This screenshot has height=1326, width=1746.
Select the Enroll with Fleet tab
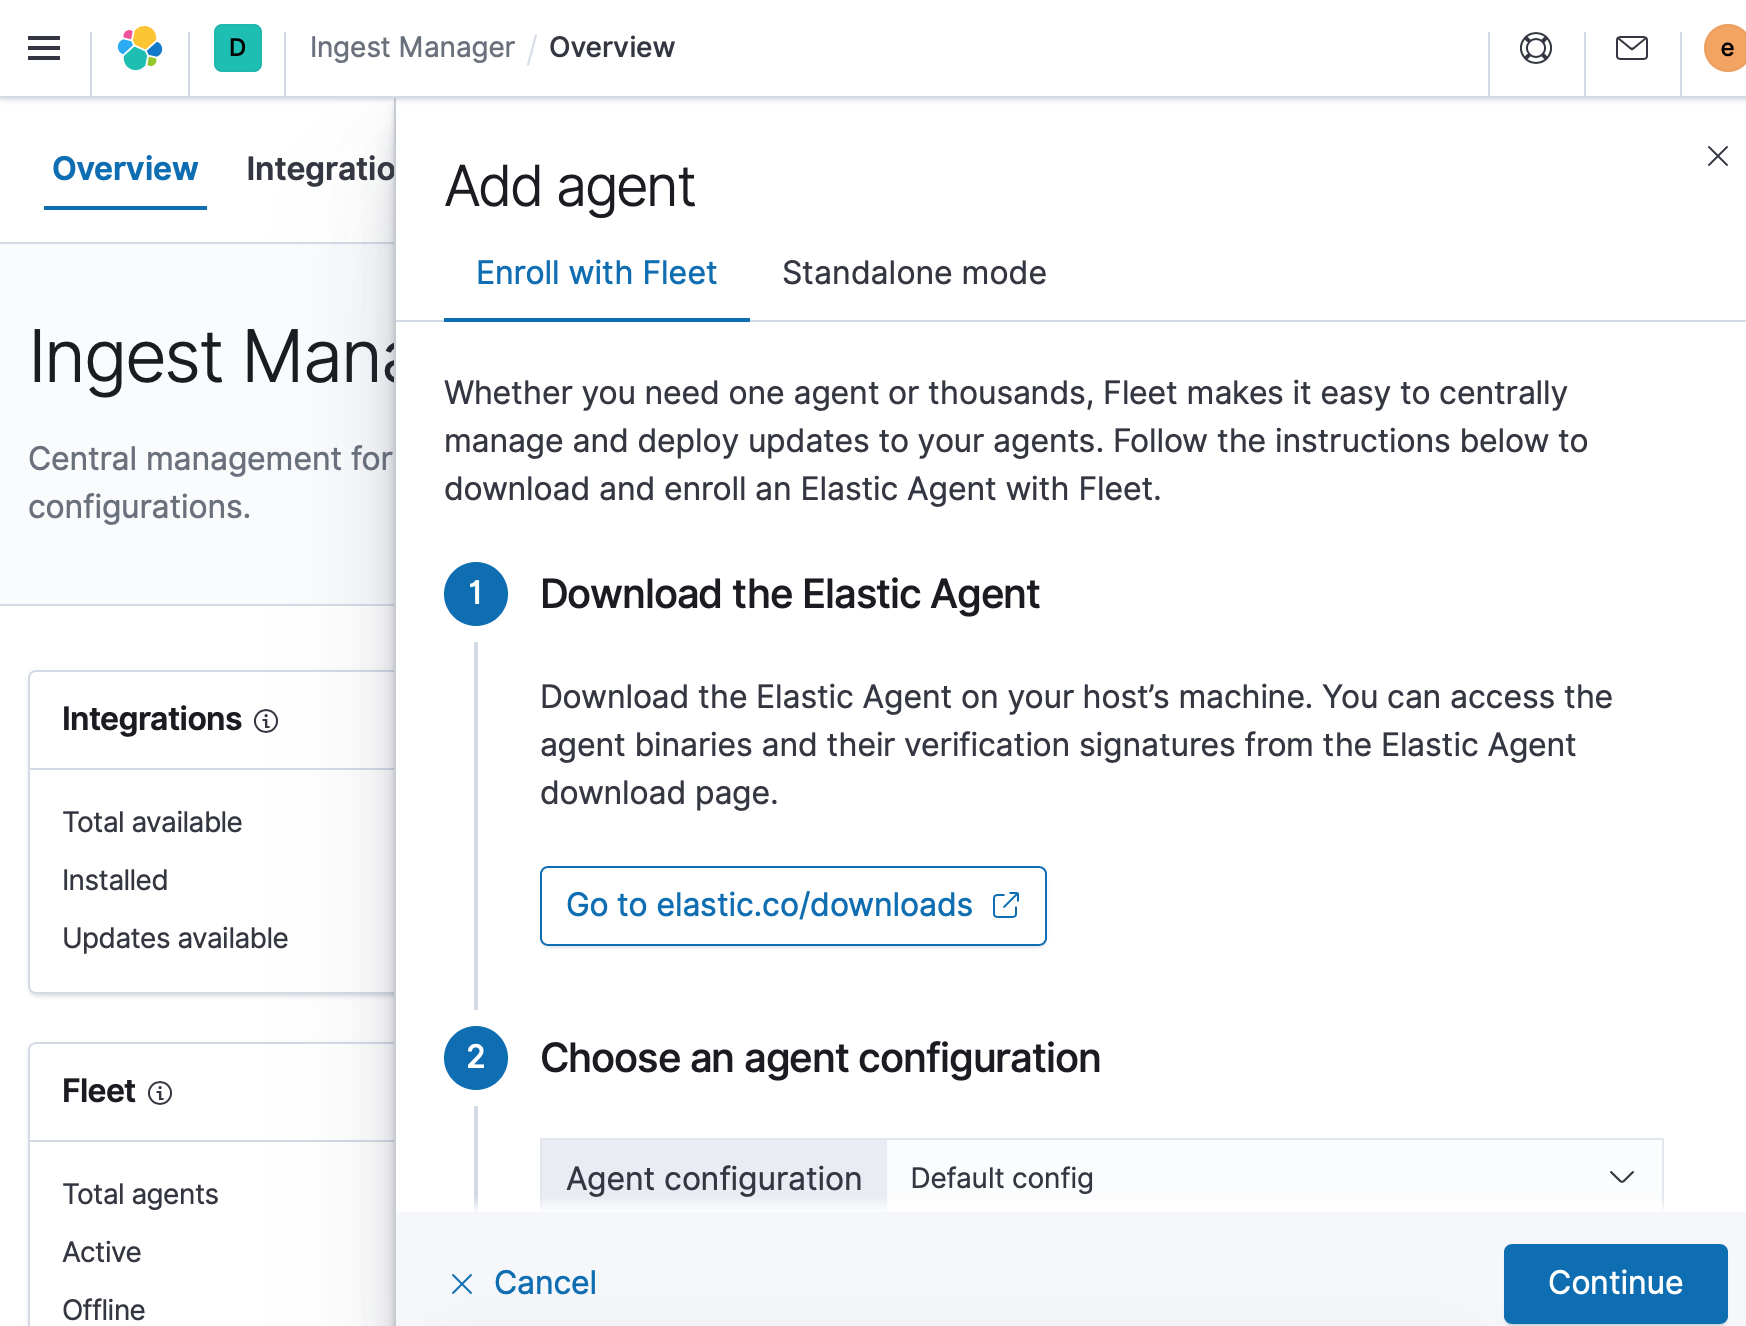[x=596, y=272]
